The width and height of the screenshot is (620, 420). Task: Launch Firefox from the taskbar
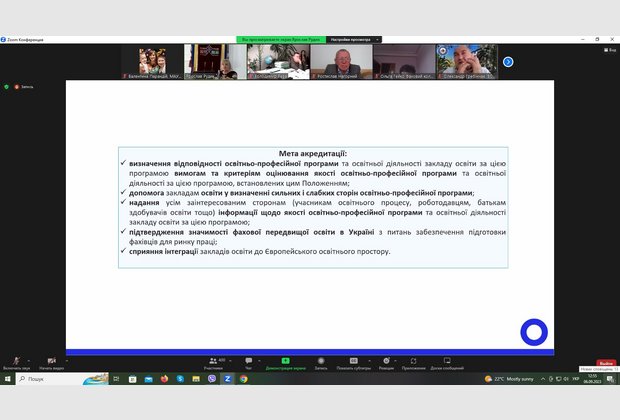164,379
